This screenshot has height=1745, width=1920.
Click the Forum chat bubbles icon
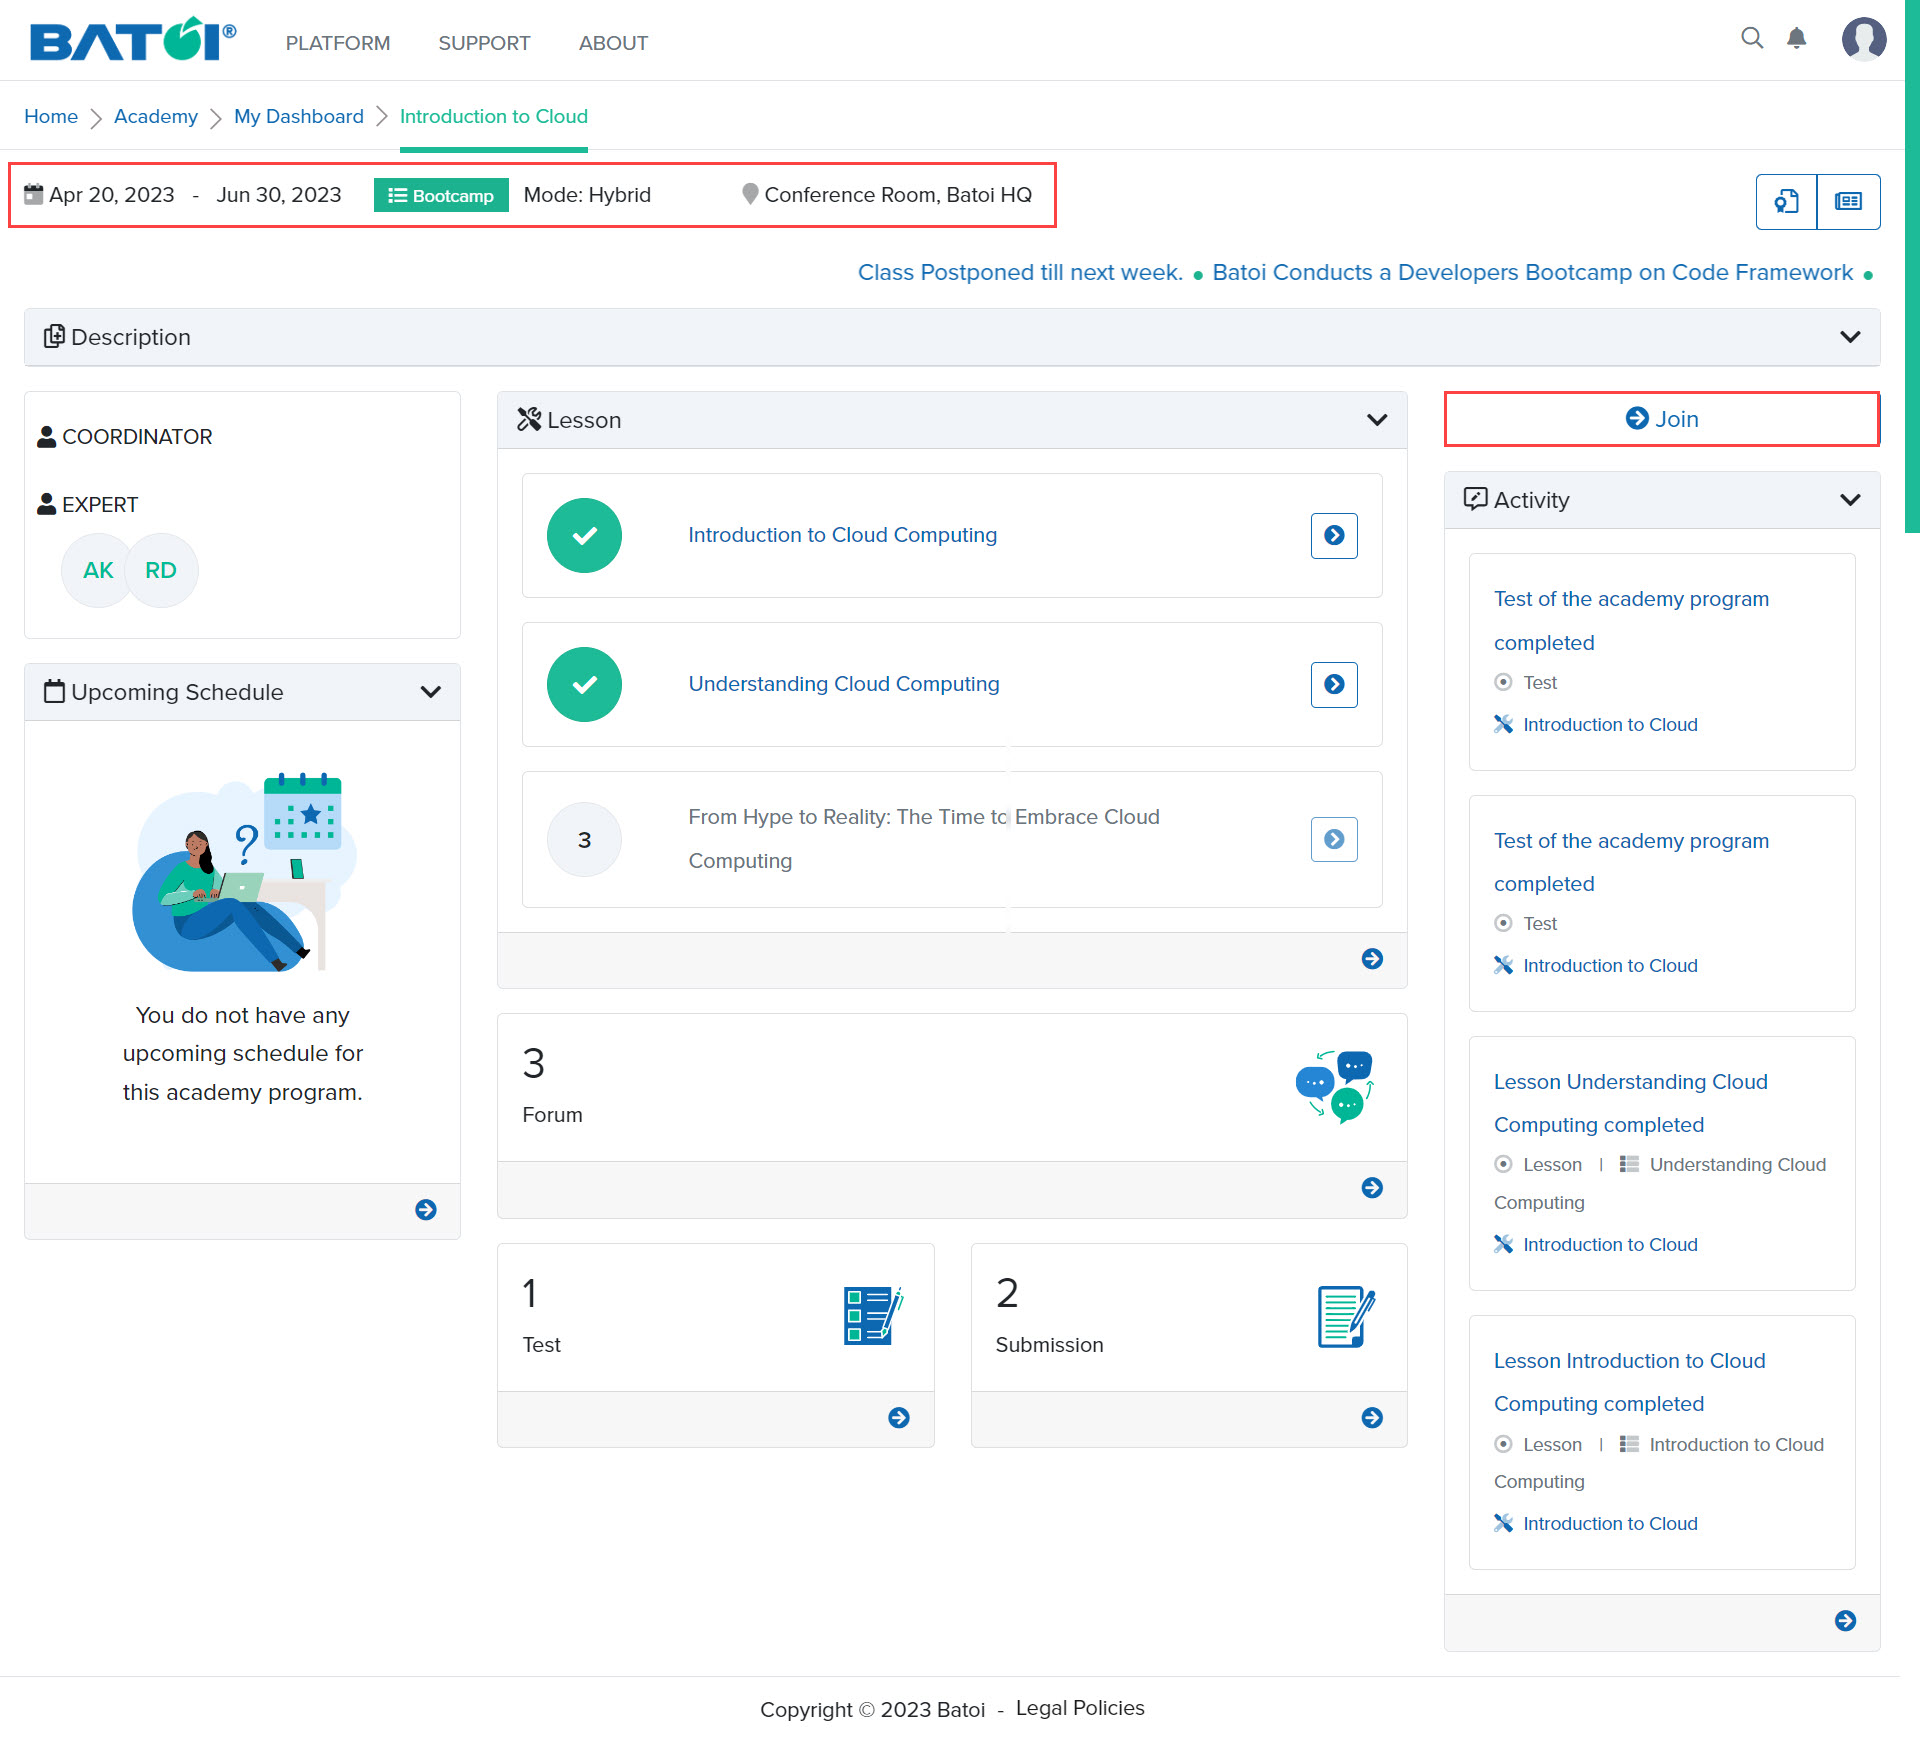[1335, 1087]
